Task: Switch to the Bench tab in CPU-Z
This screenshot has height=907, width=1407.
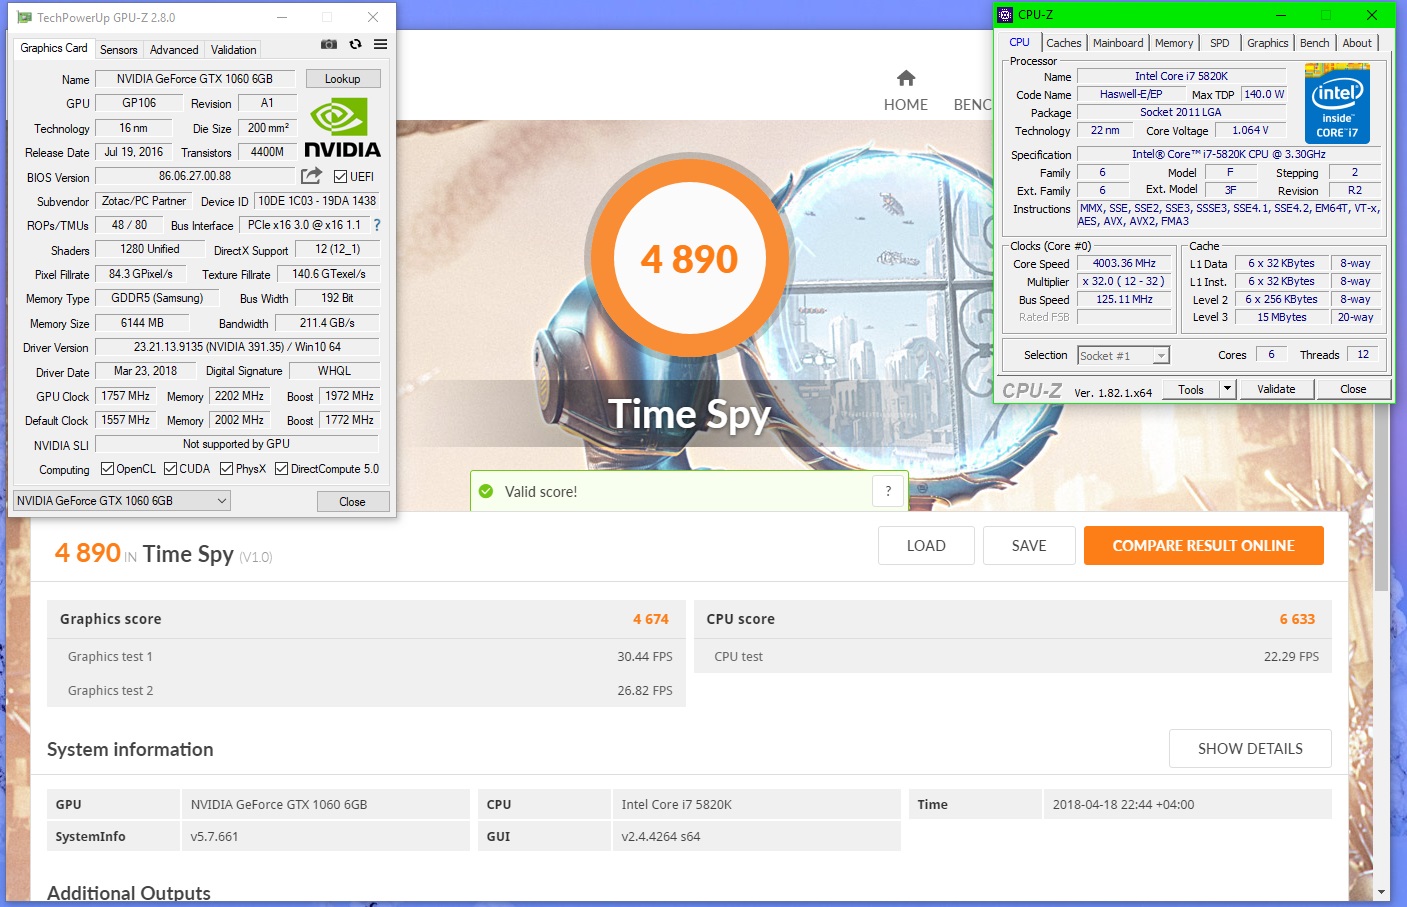Action: (x=1315, y=43)
